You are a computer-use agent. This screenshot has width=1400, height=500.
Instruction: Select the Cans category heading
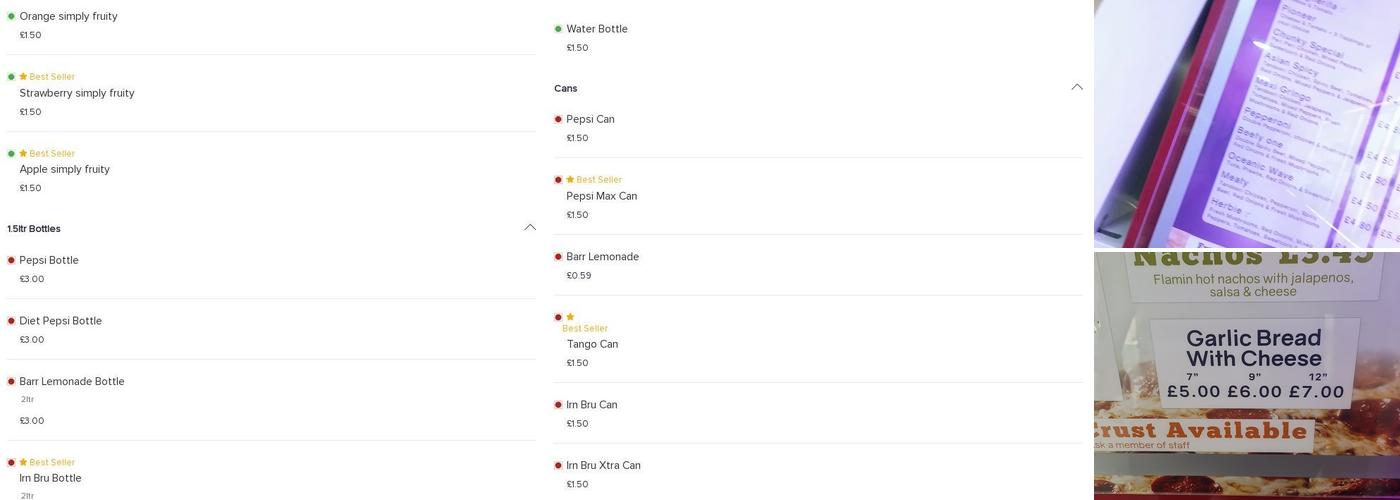[566, 89]
